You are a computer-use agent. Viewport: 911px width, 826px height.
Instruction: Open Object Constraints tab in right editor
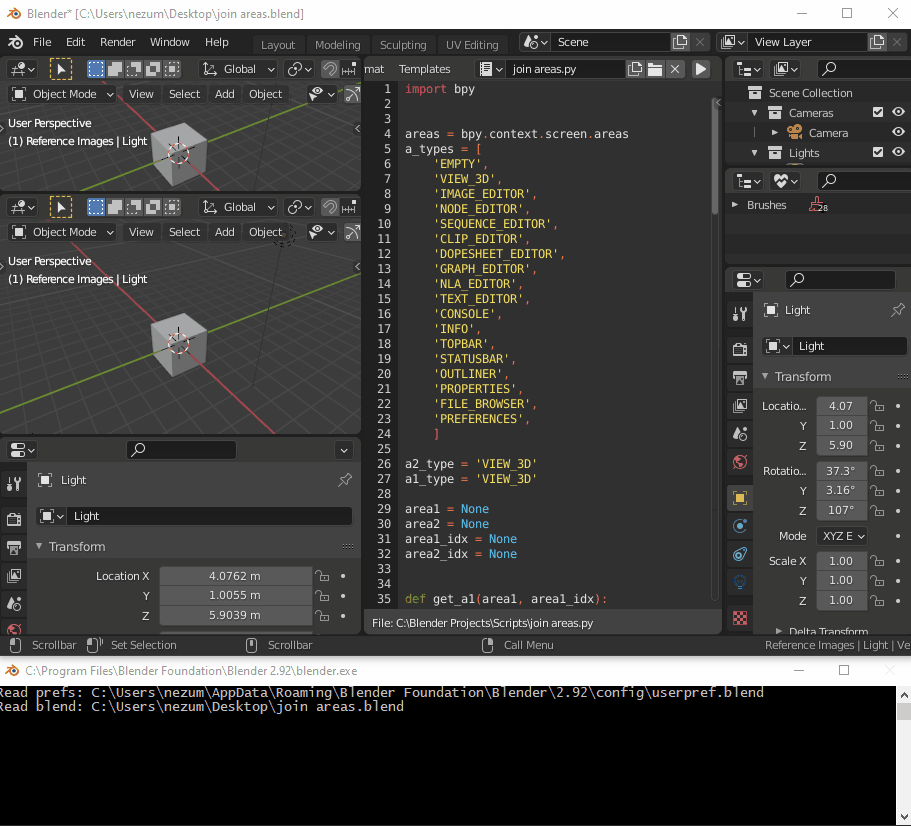(x=740, y=554)
